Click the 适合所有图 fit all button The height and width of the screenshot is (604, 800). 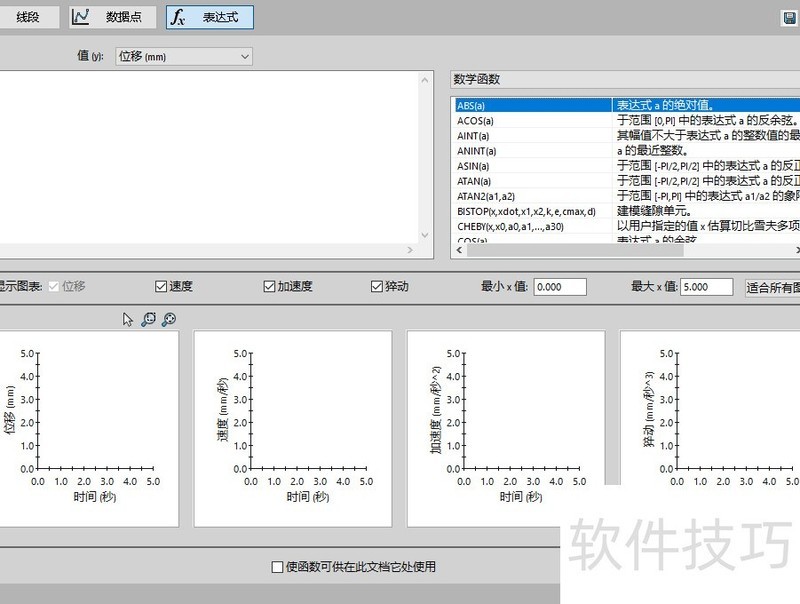point(772,287)
